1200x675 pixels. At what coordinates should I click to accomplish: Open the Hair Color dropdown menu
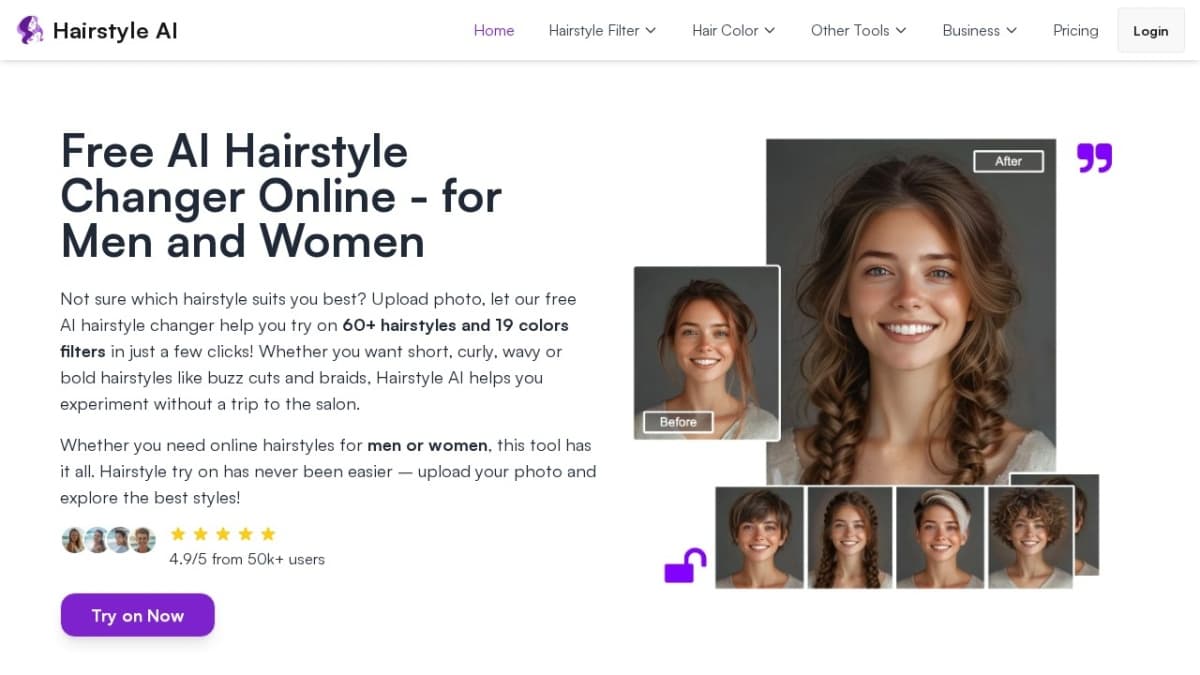(733, 30)
